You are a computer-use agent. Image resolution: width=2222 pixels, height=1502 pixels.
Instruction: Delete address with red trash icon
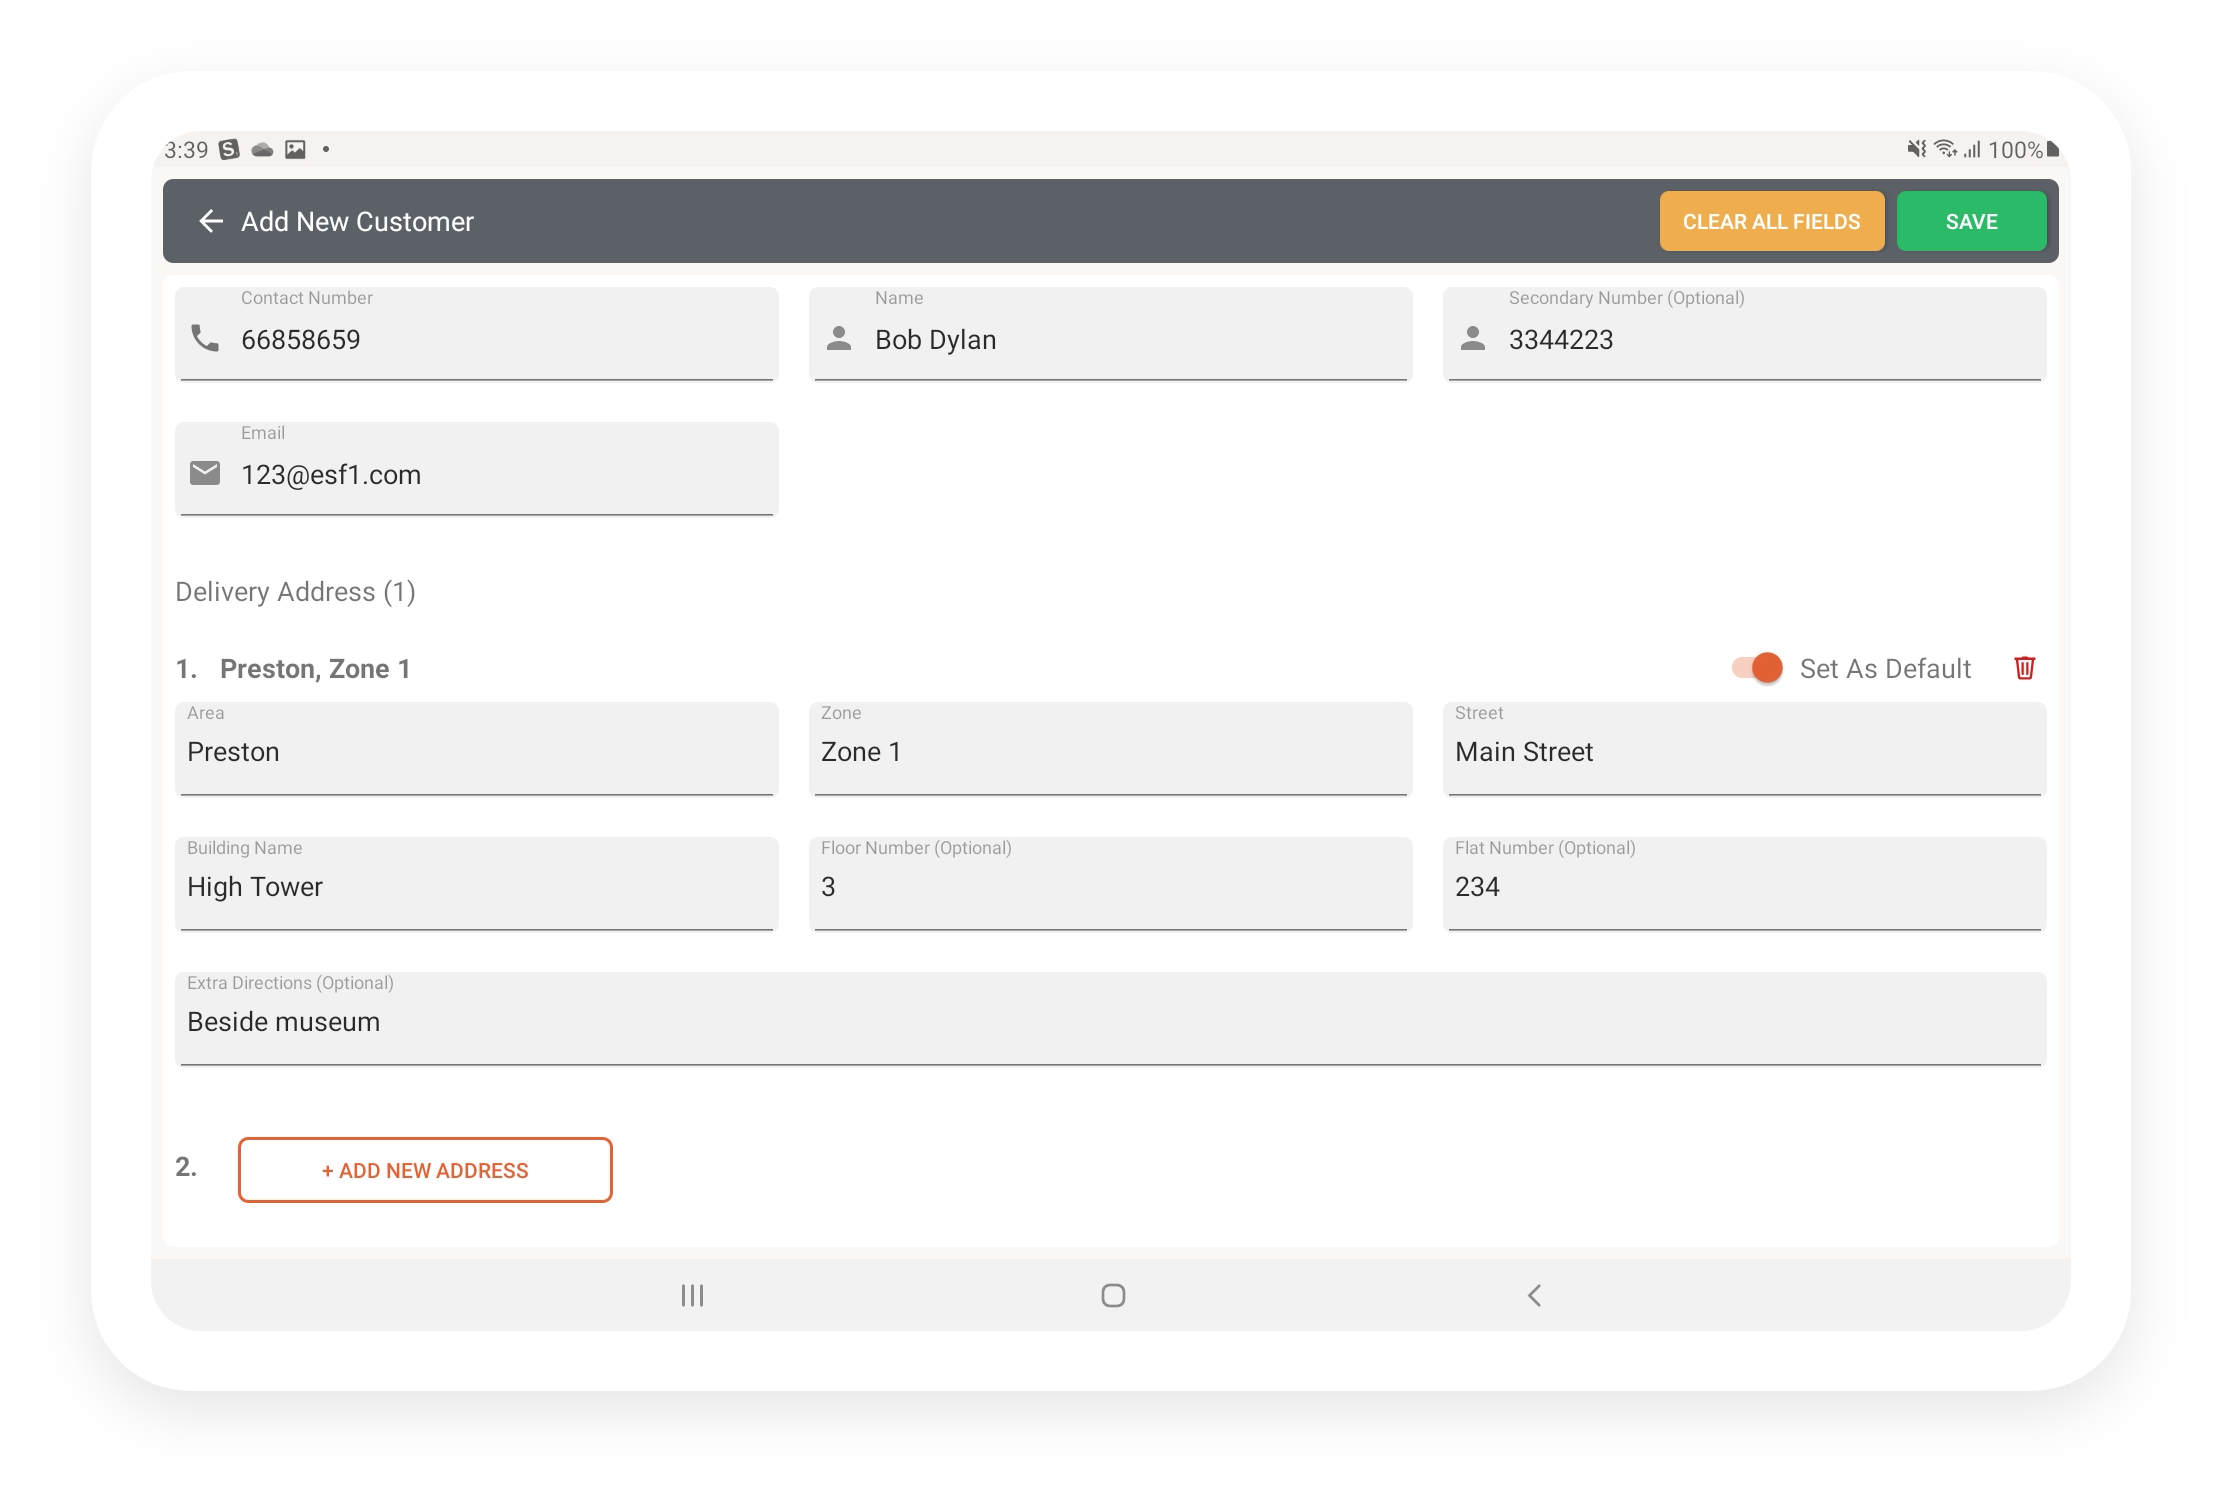(x=2024, y=668)
